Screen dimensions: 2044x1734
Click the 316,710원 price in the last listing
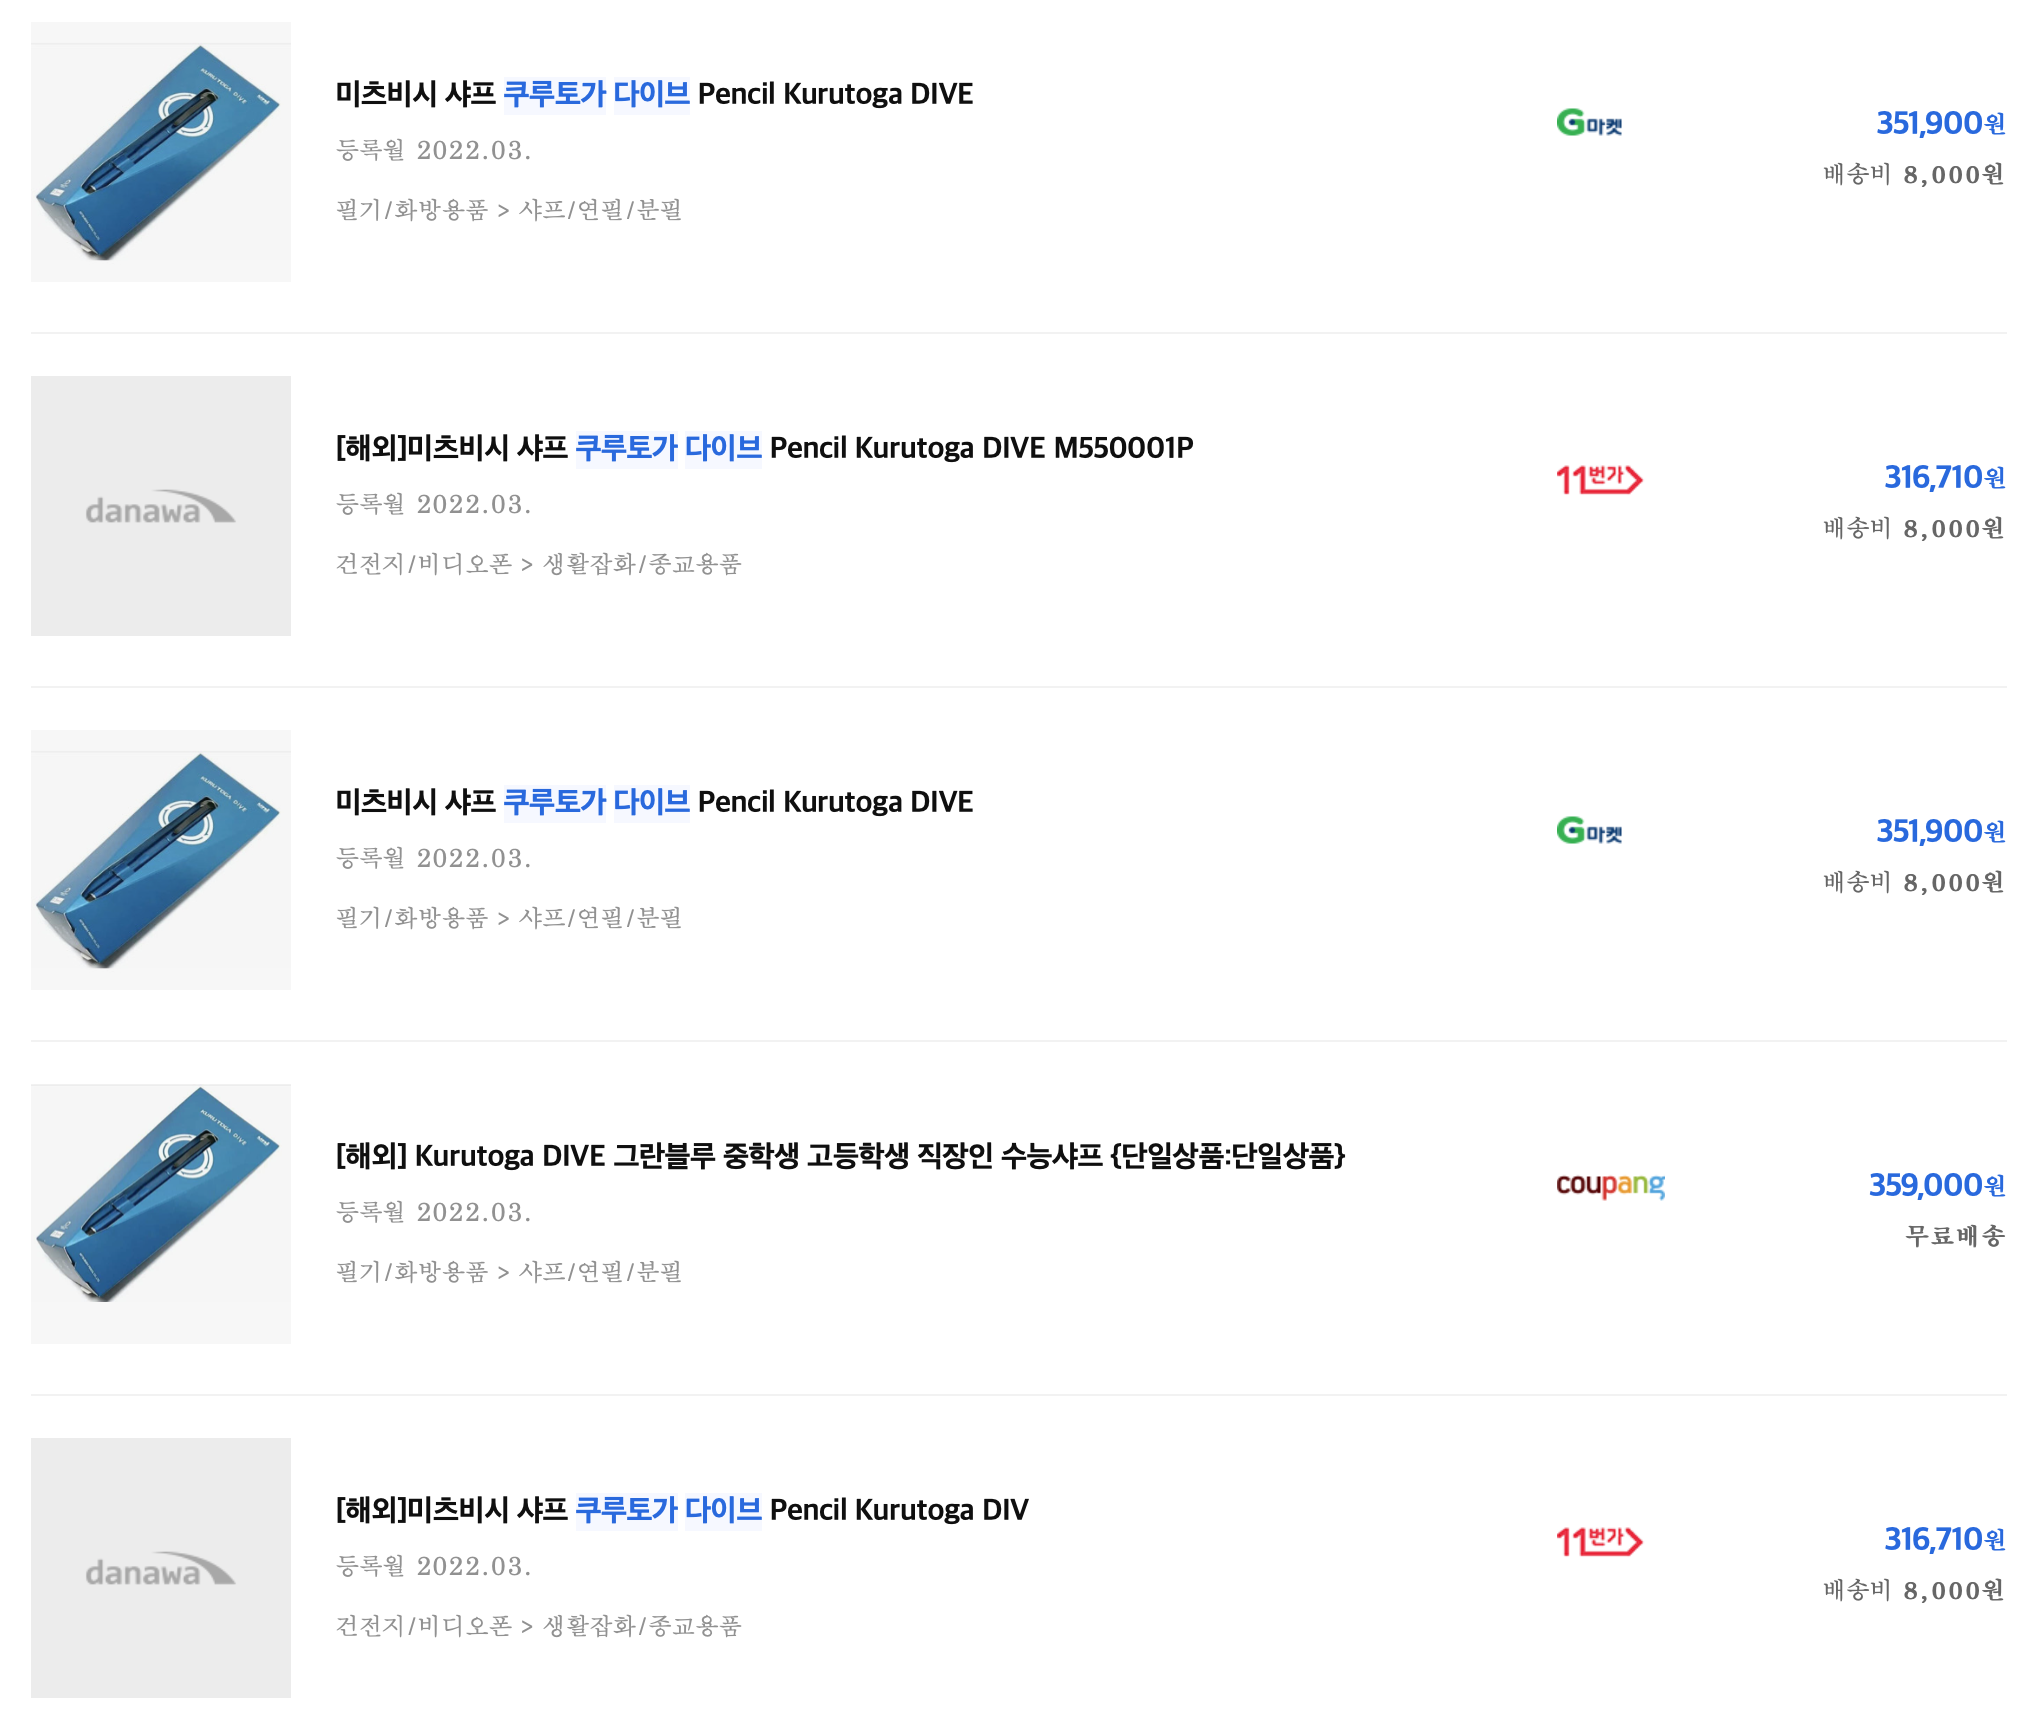1943,1539
